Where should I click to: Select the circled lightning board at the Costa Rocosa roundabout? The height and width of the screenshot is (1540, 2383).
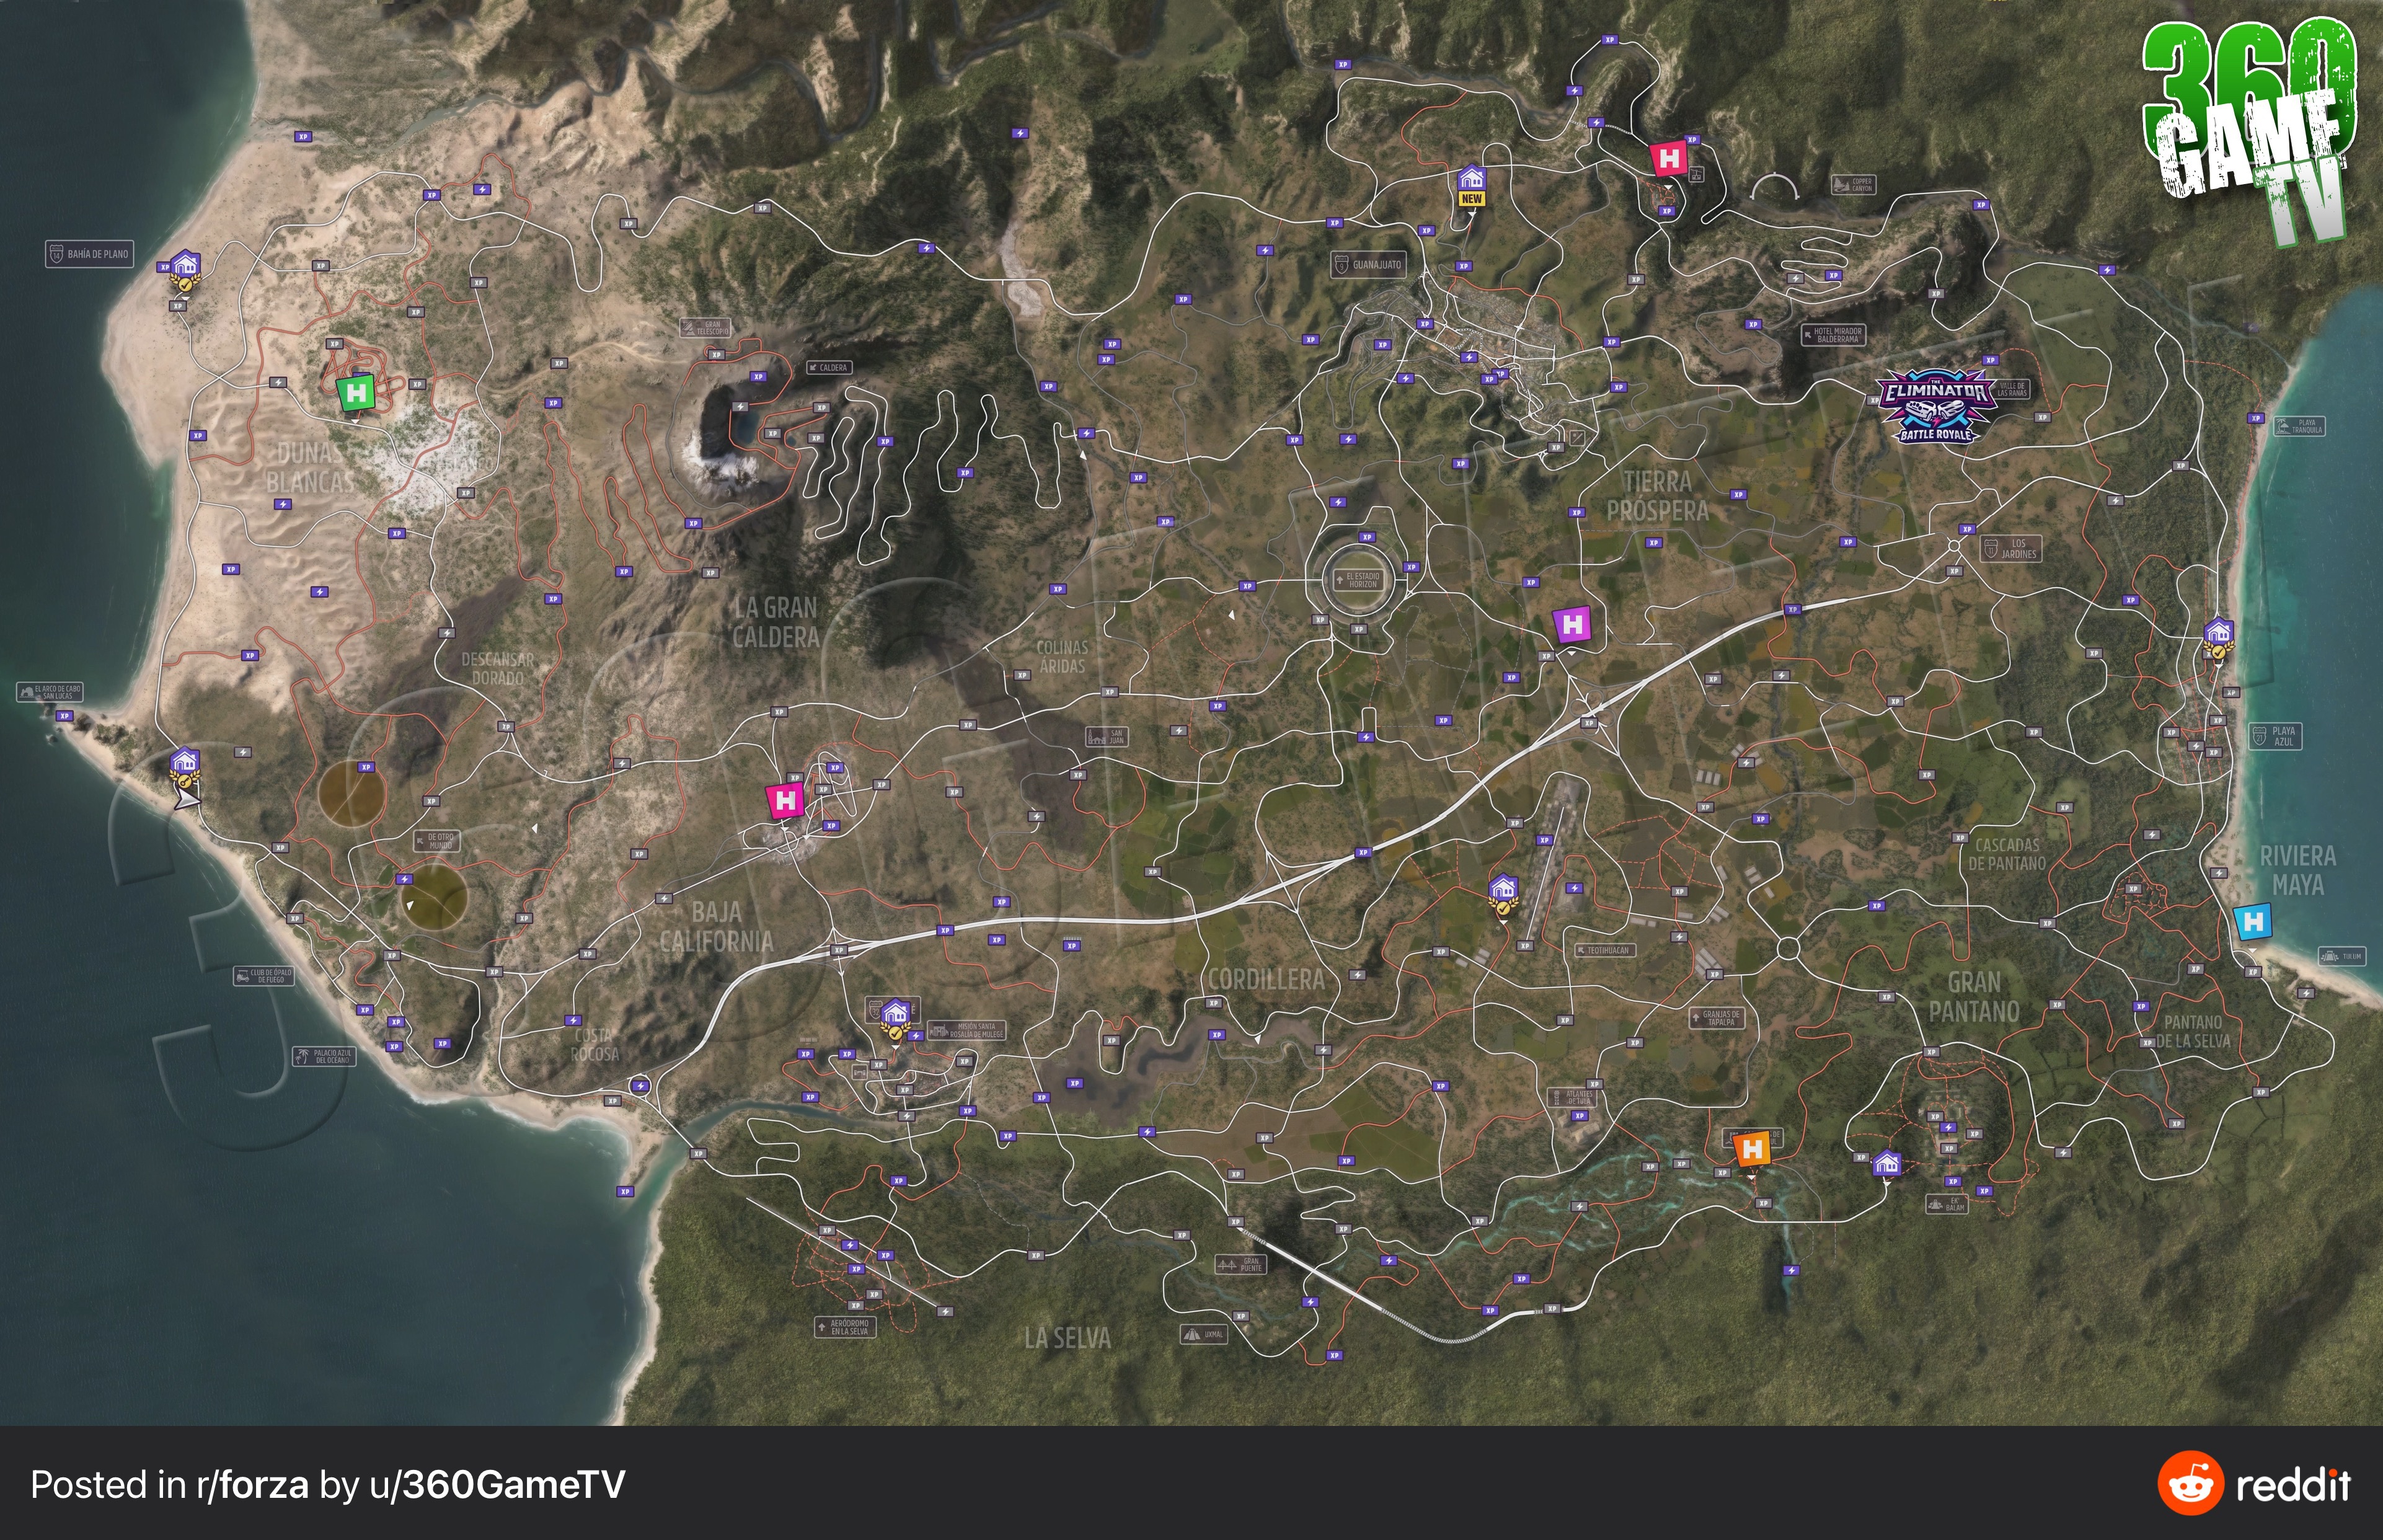coord(640,1086)
